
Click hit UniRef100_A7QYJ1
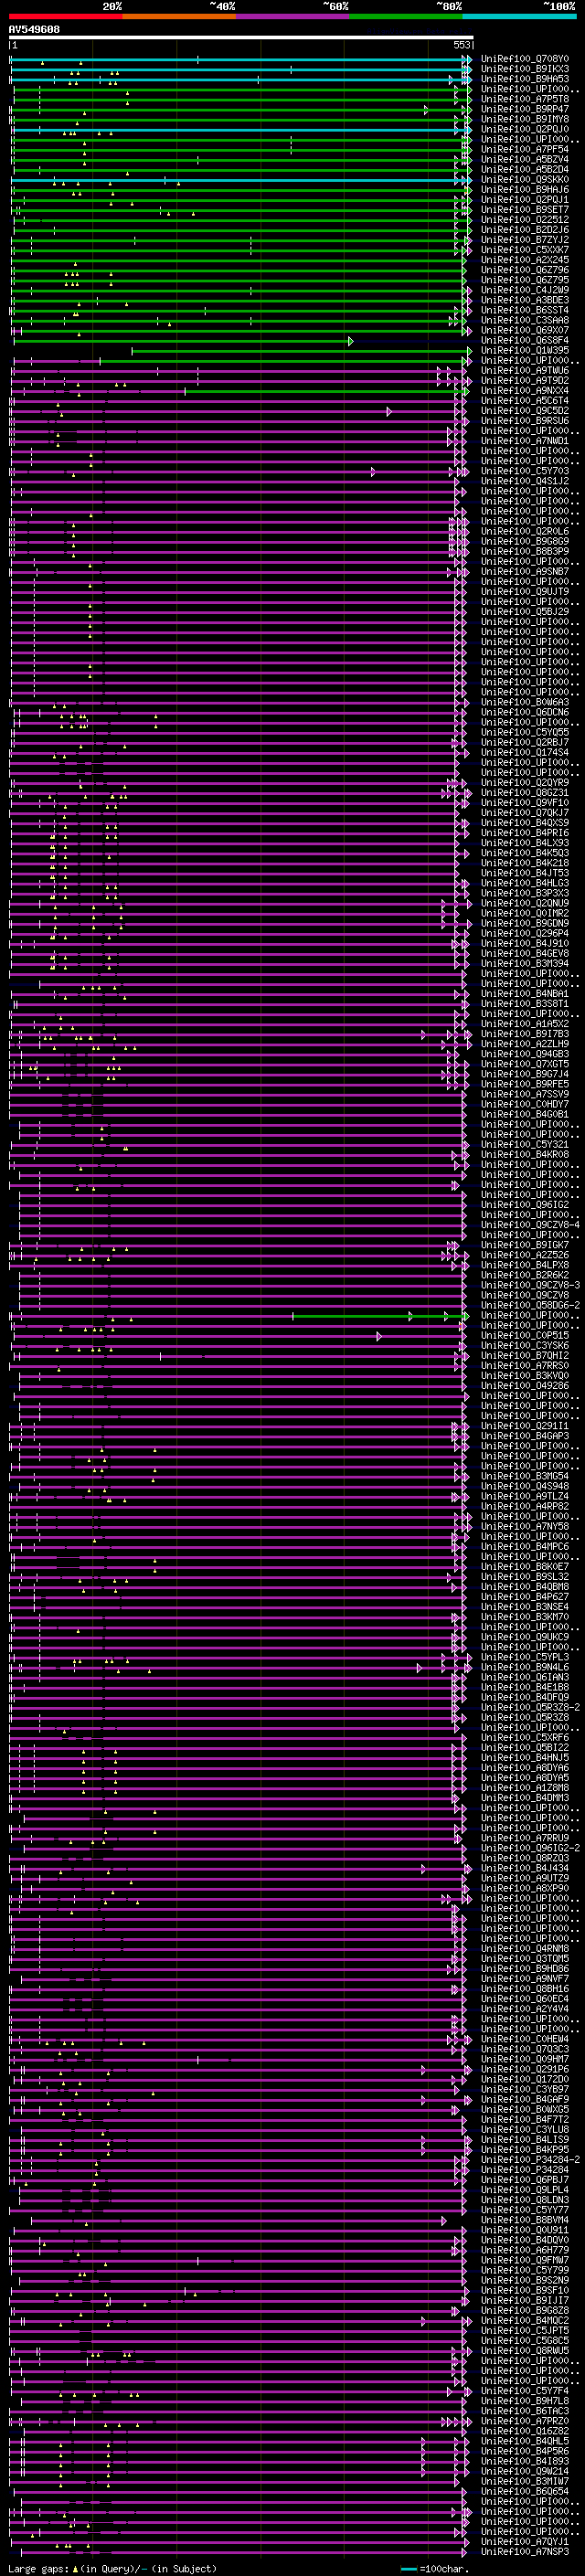tap(525, 2541)
